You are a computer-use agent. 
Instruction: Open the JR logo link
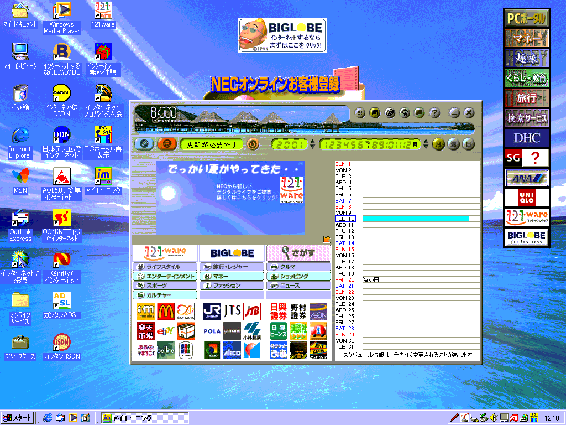212,311
